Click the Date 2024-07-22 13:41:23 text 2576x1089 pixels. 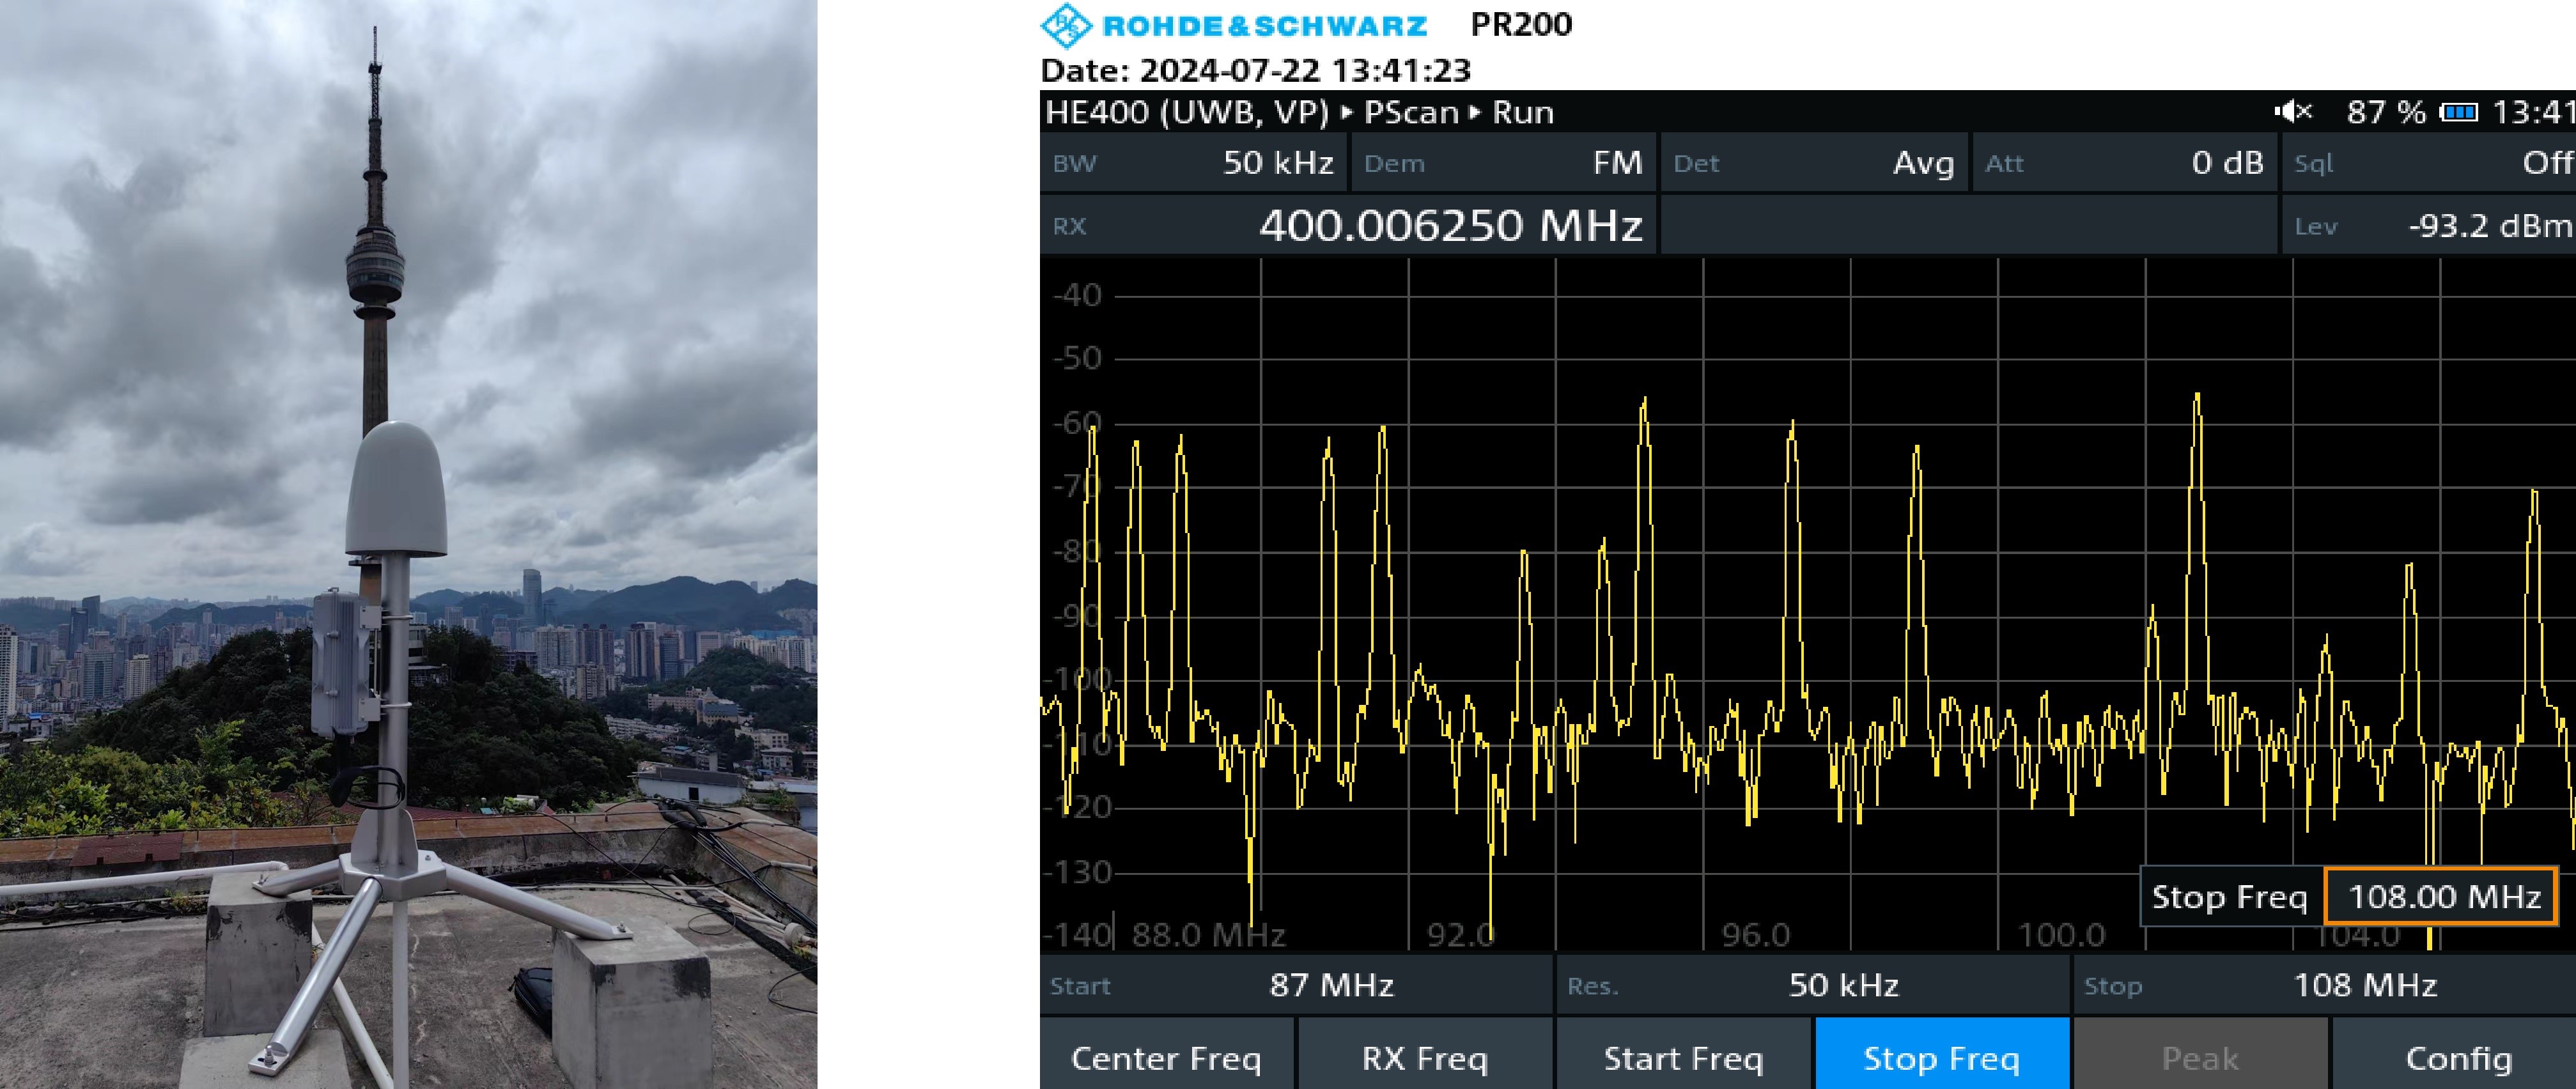(x=1256, y=71)
